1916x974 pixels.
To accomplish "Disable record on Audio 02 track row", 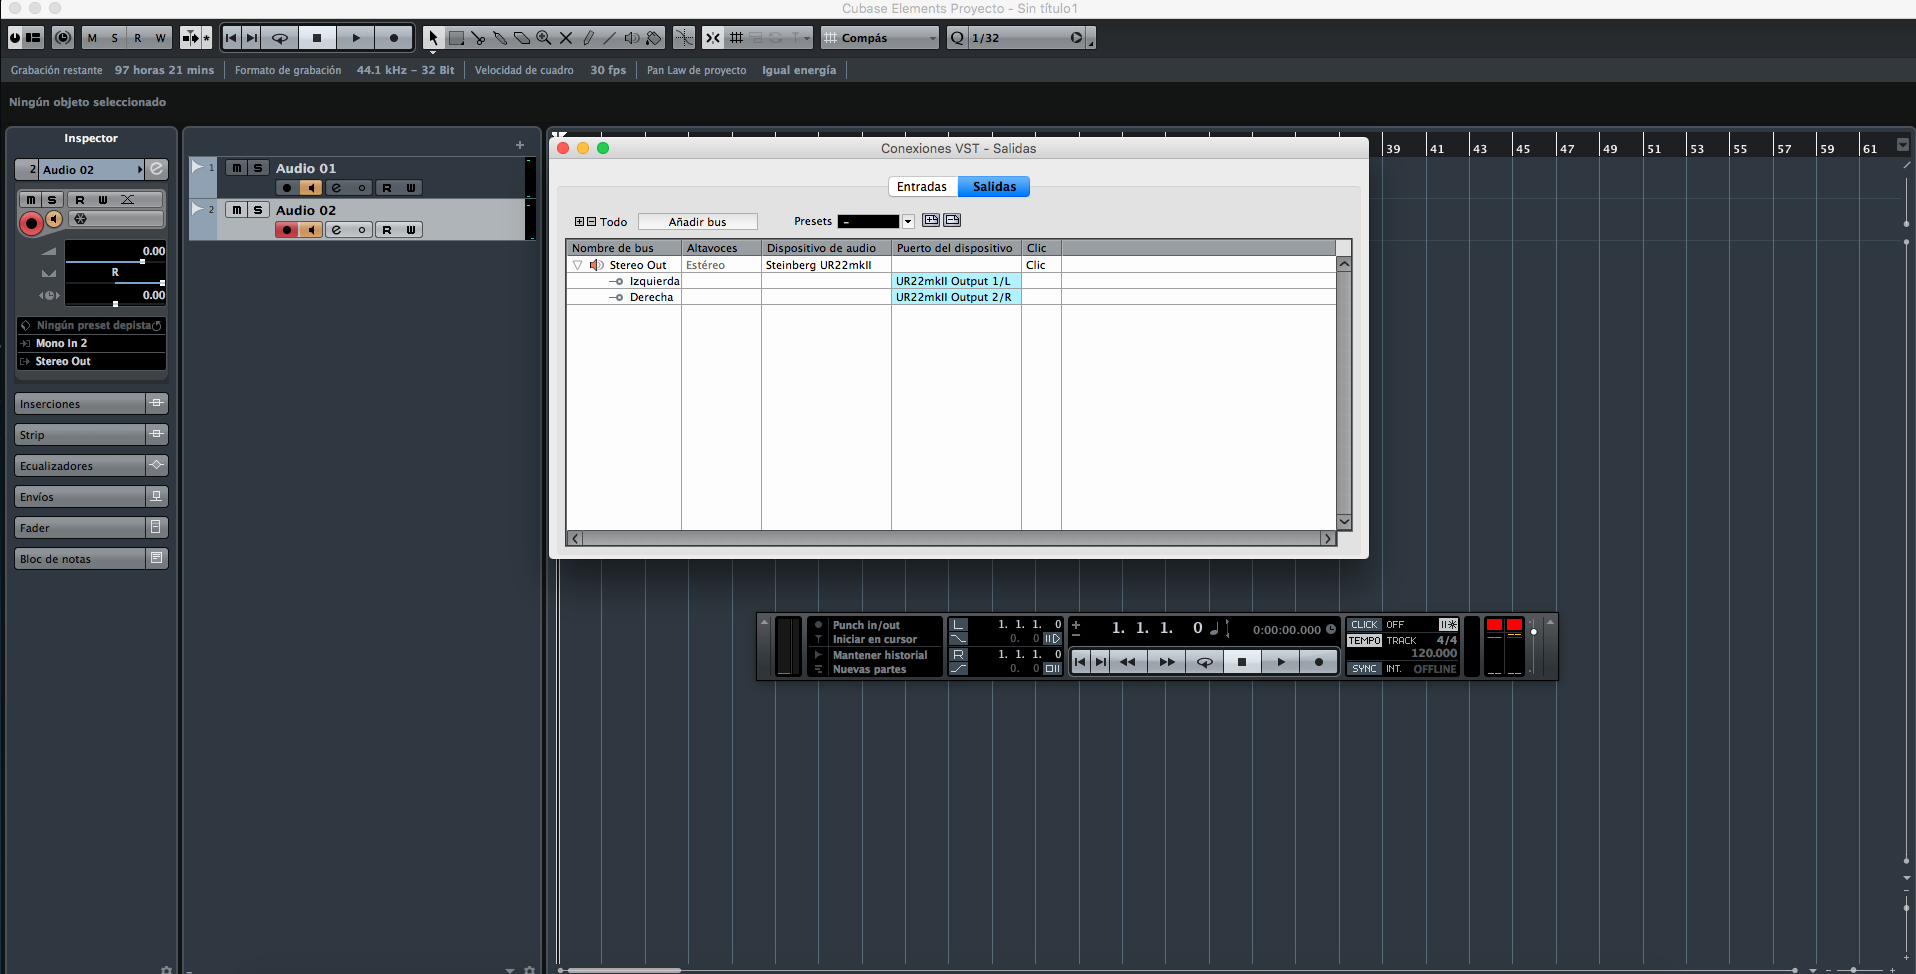I will pos(287,230).
